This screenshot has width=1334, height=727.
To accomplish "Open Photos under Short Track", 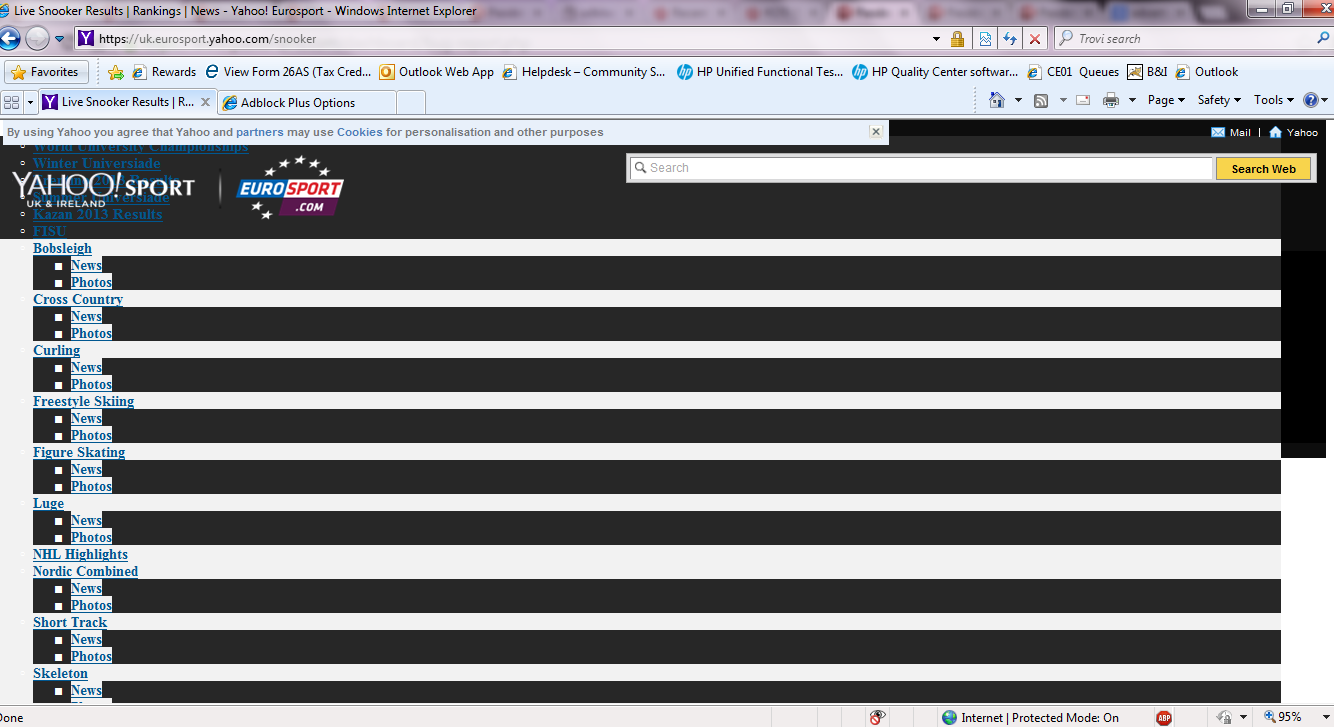I will (x=91, y=656).
